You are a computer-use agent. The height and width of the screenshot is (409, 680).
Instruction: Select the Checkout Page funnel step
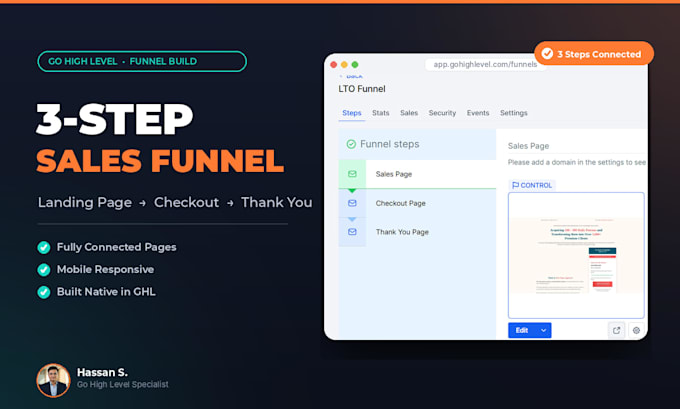[x=417, y=203]
